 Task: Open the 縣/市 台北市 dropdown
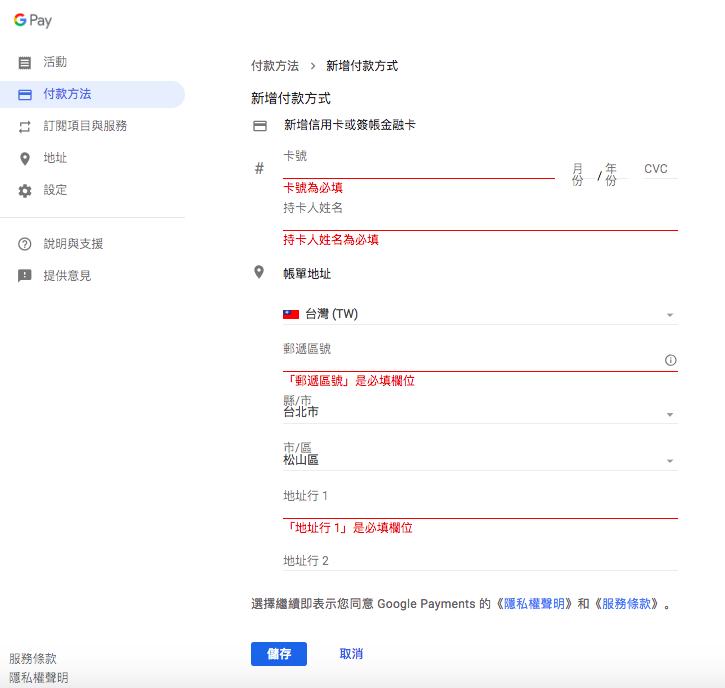coord(480,409)
